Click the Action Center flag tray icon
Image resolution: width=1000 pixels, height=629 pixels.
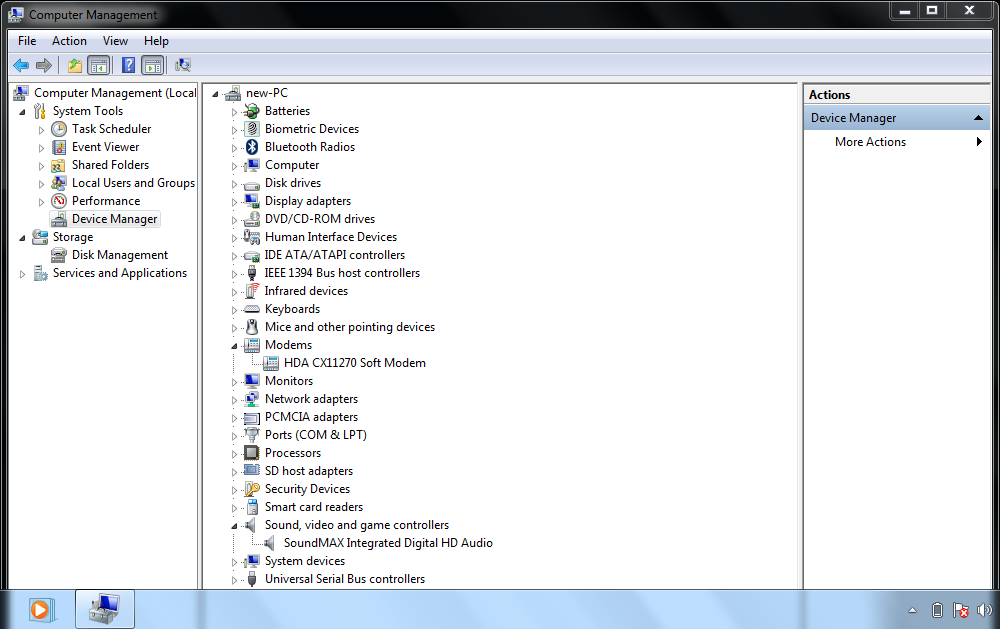click(960, 610)
